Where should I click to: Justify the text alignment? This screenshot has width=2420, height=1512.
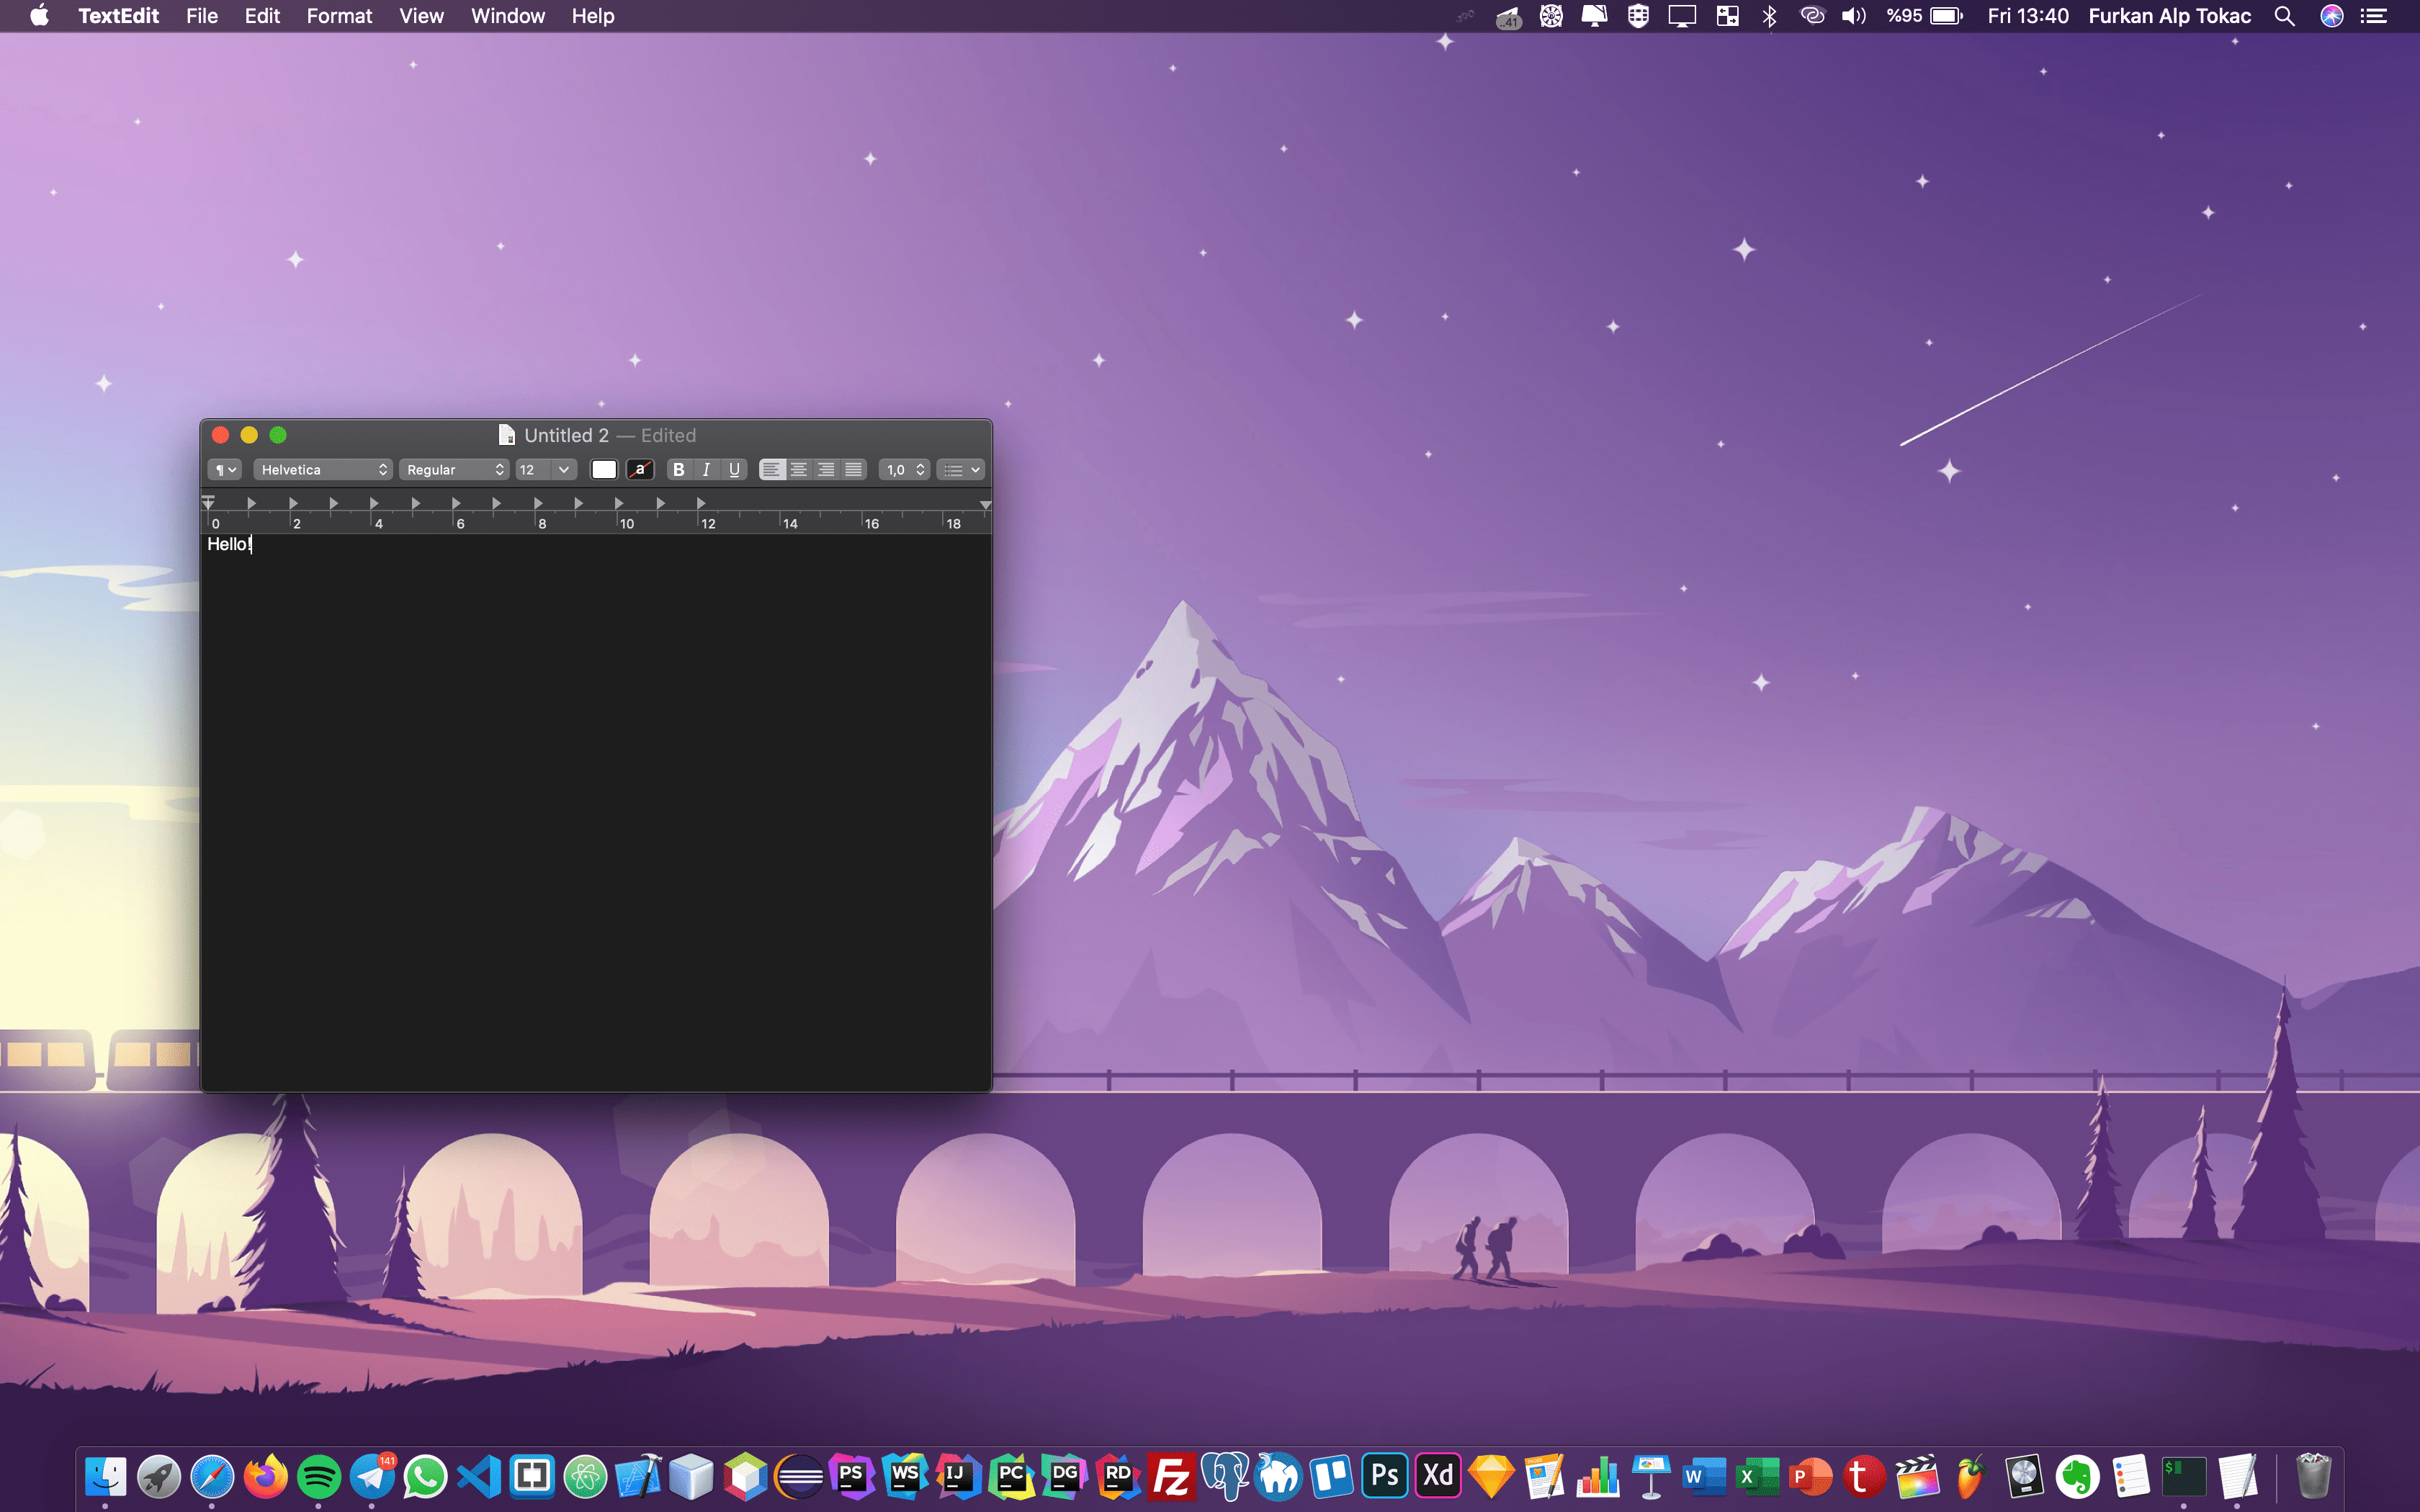tap(853, 470)
